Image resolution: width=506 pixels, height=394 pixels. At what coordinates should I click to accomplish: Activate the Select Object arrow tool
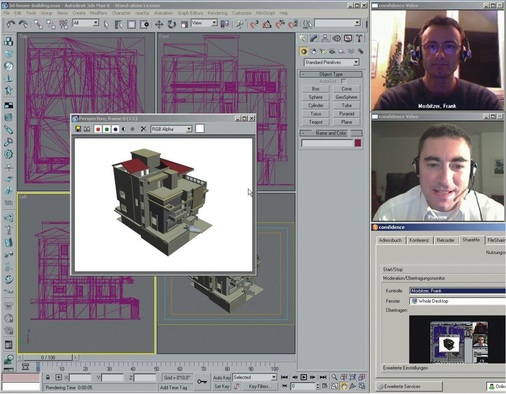click(106, 24)
